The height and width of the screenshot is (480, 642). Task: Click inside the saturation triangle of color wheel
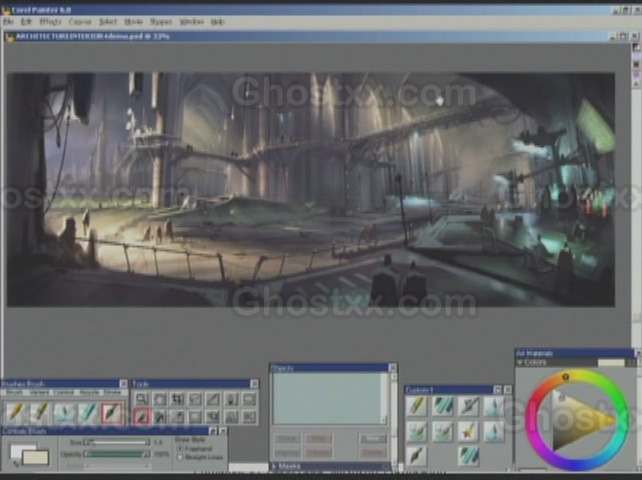tap(573, 422)
